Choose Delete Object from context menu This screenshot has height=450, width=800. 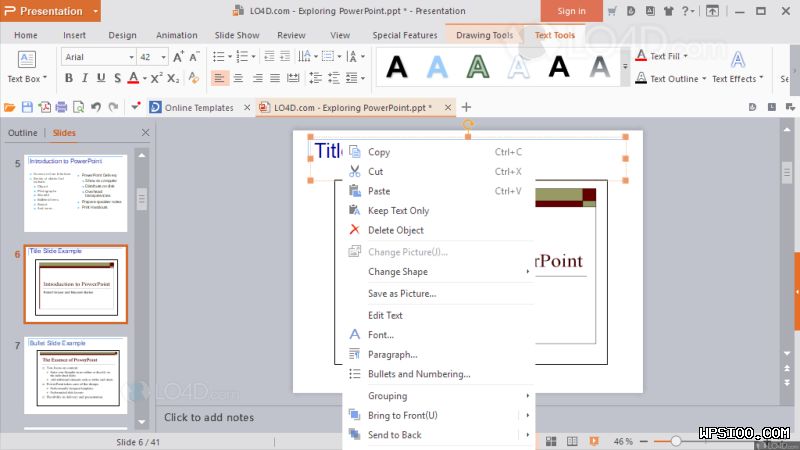click(x=395, y=230)
